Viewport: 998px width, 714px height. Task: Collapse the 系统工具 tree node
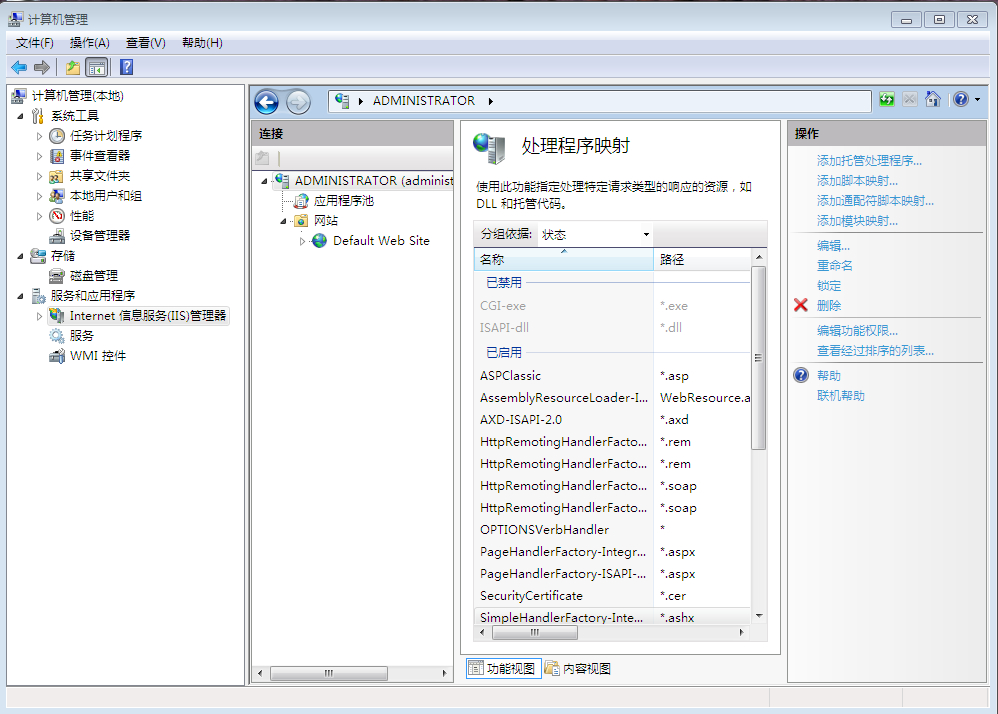(x=20, y=116)
